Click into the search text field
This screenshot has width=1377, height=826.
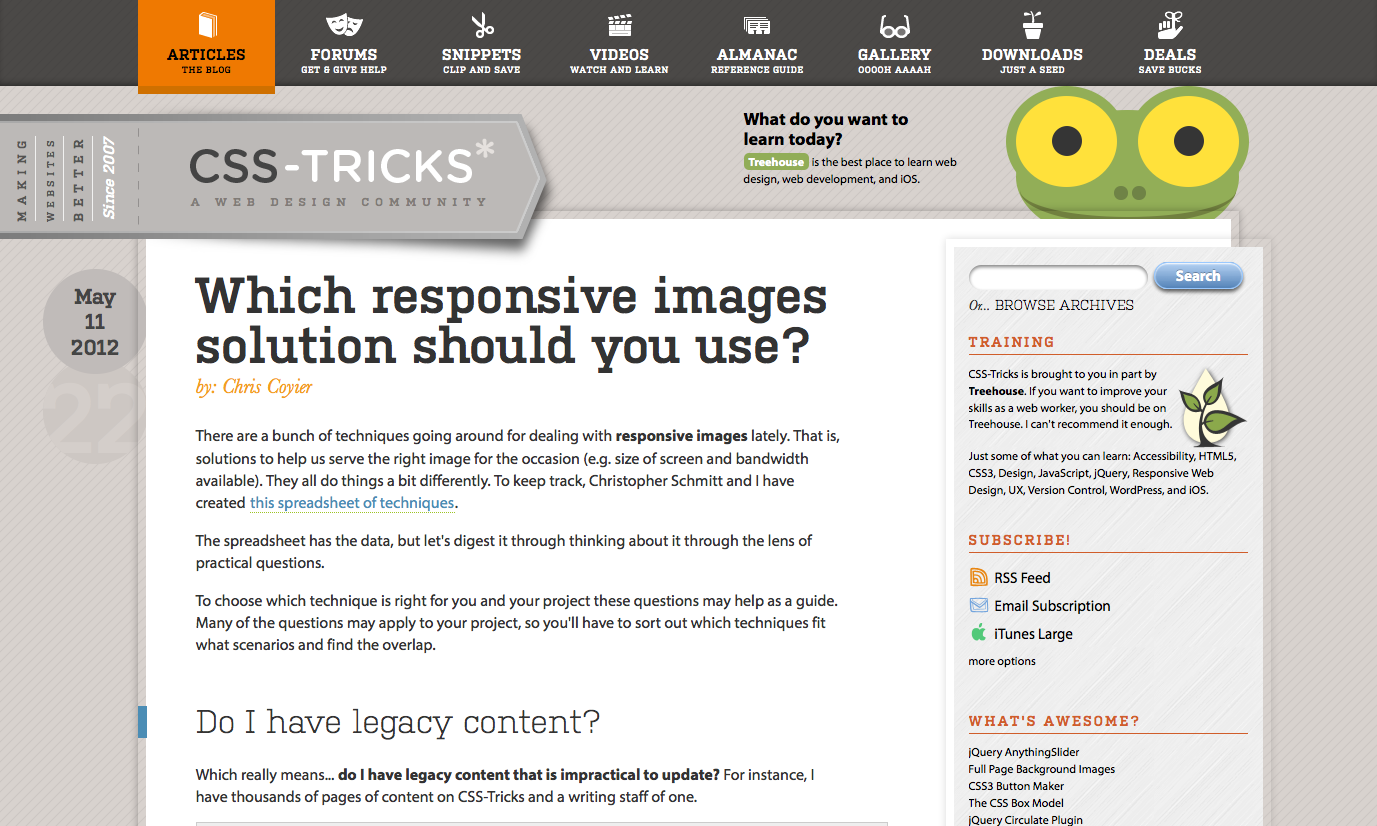pyautogui.click(x=1057, y=277)
